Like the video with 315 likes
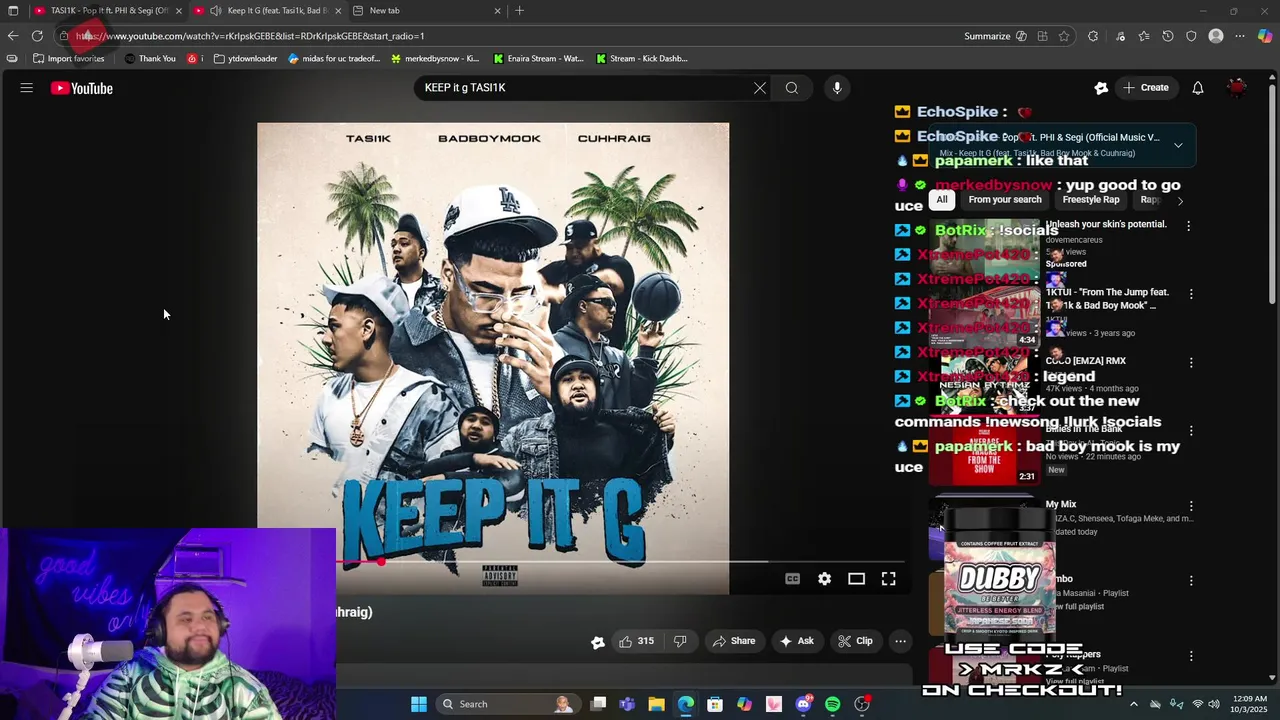 point(636,641)
